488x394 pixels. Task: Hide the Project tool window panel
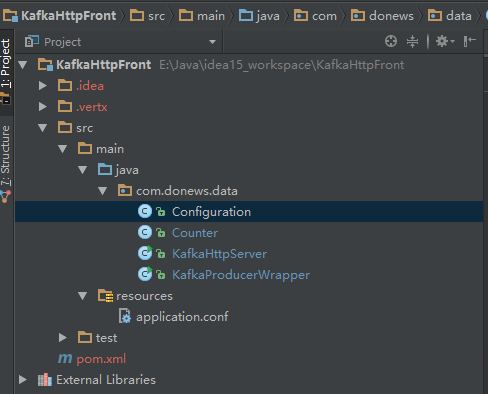click(x=469, y=41)
